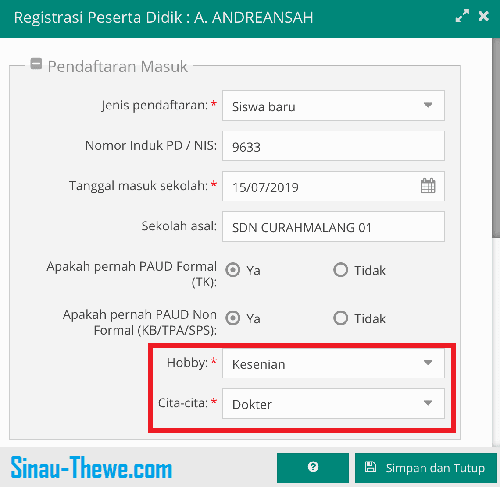This screenshot has width=501, height=492.
Task: Expand the Hobby dropdown arrow
Action: coord(428,362)
